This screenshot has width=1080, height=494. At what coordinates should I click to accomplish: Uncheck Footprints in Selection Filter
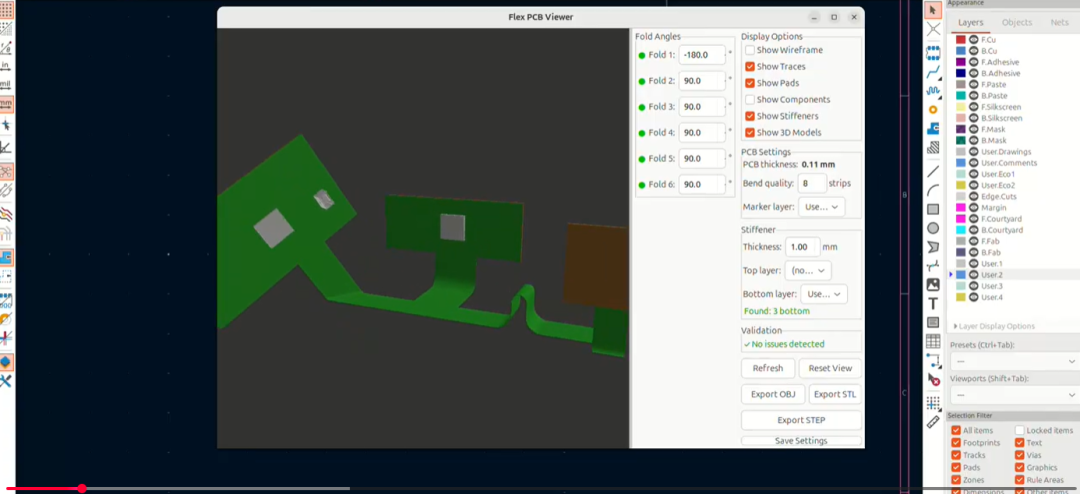pyautogui.click(x=956, y=443)
